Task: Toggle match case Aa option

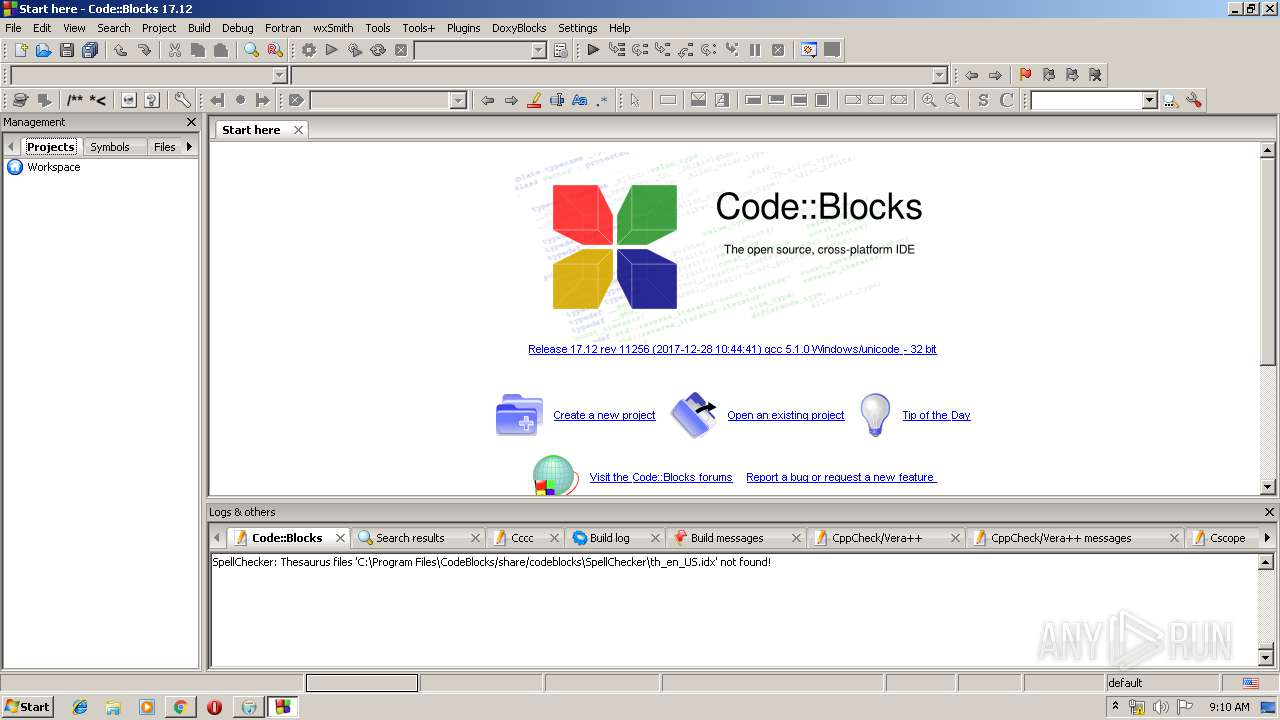Action: [579, 100]
